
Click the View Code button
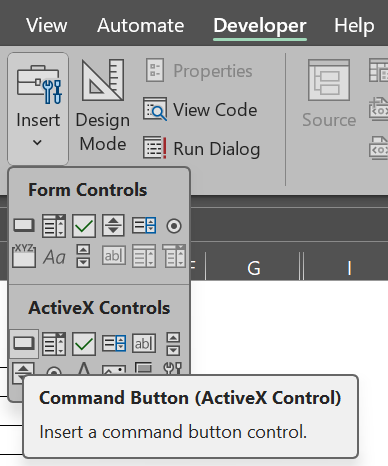point(200,110)
